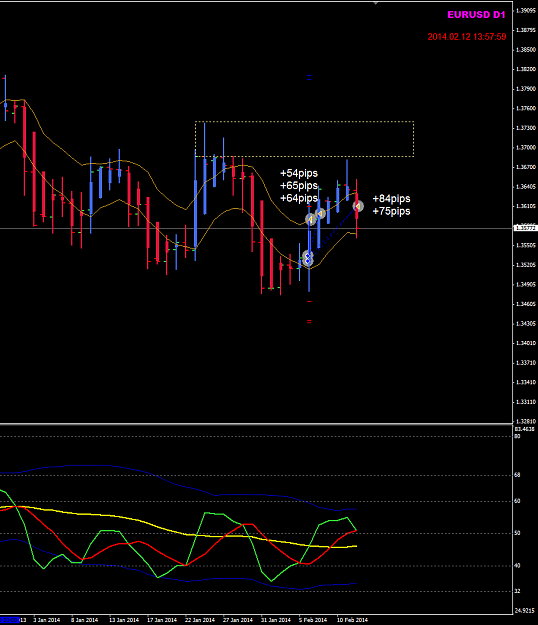Screen dimensions: 538x625
Task: Click the 1.34010 price scale value
Action: pyautogui.click(x=525, y=343)
